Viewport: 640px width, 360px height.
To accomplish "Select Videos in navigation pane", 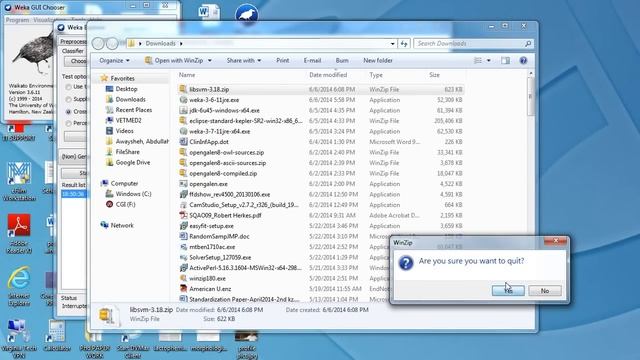I will [124, 131].
